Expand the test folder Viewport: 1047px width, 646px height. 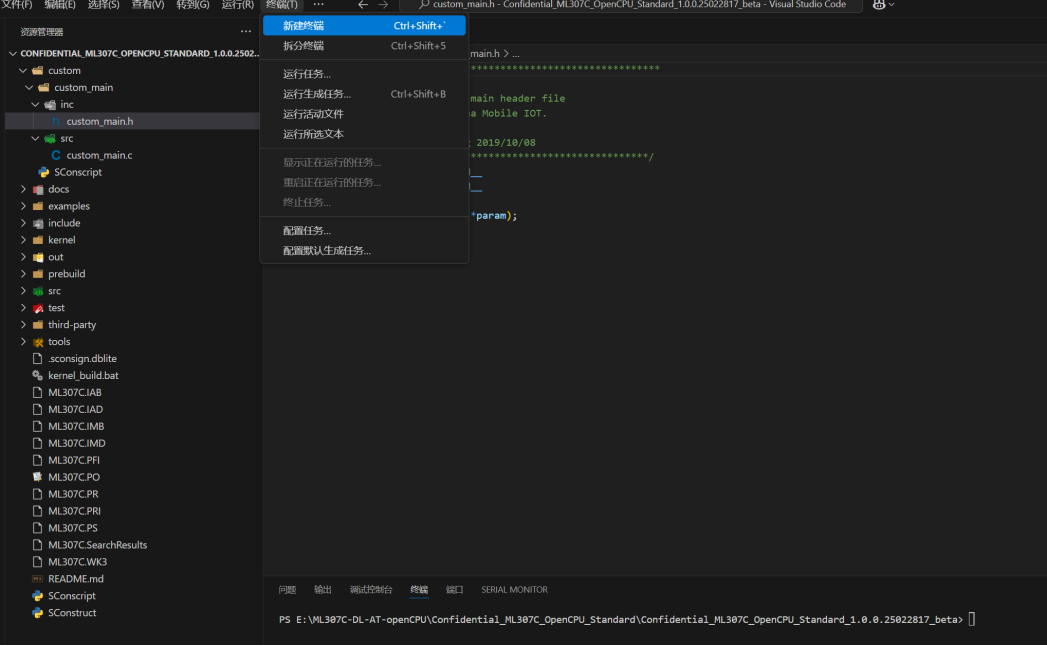23,308
